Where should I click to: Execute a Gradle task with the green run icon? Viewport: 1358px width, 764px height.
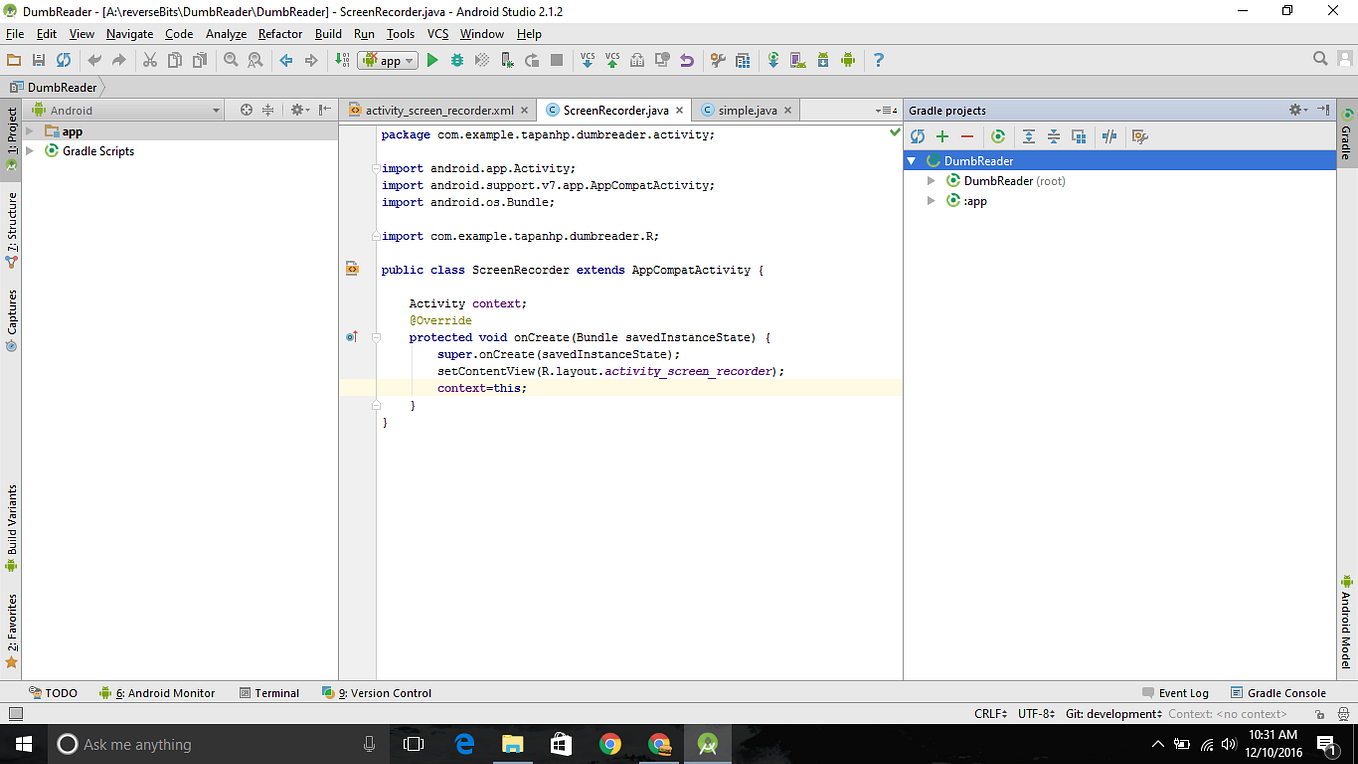(998, 136)
